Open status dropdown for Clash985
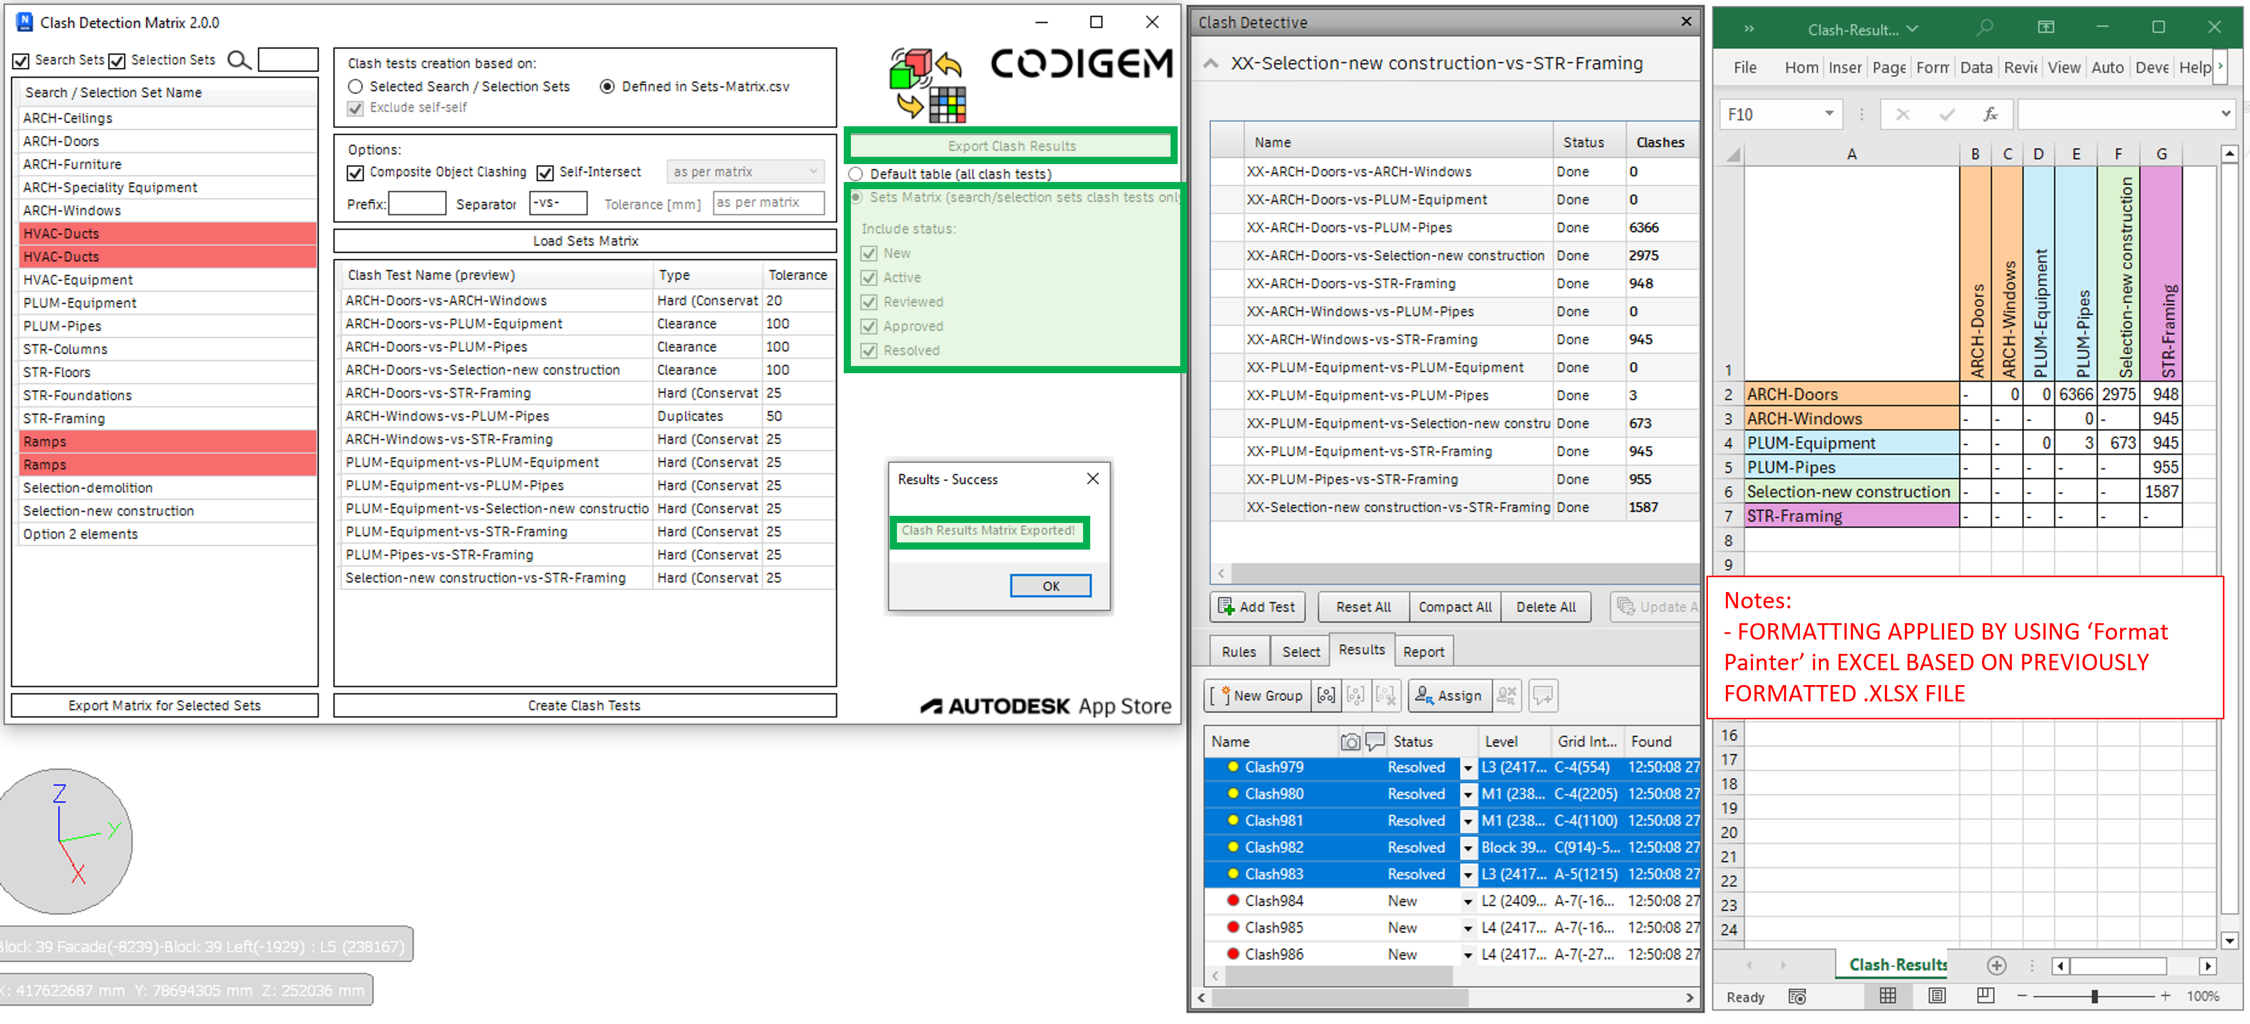Viewport: 2250px width, 1024px height. coord(1467,928)
